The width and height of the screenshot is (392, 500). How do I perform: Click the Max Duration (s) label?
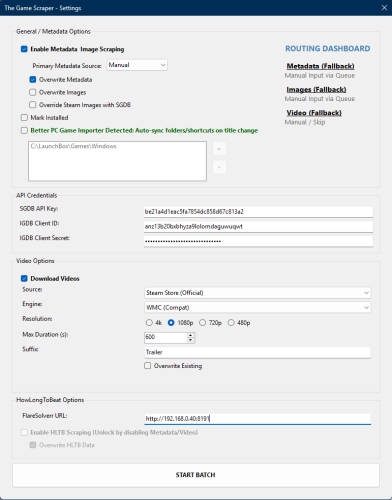coord(45,334)
